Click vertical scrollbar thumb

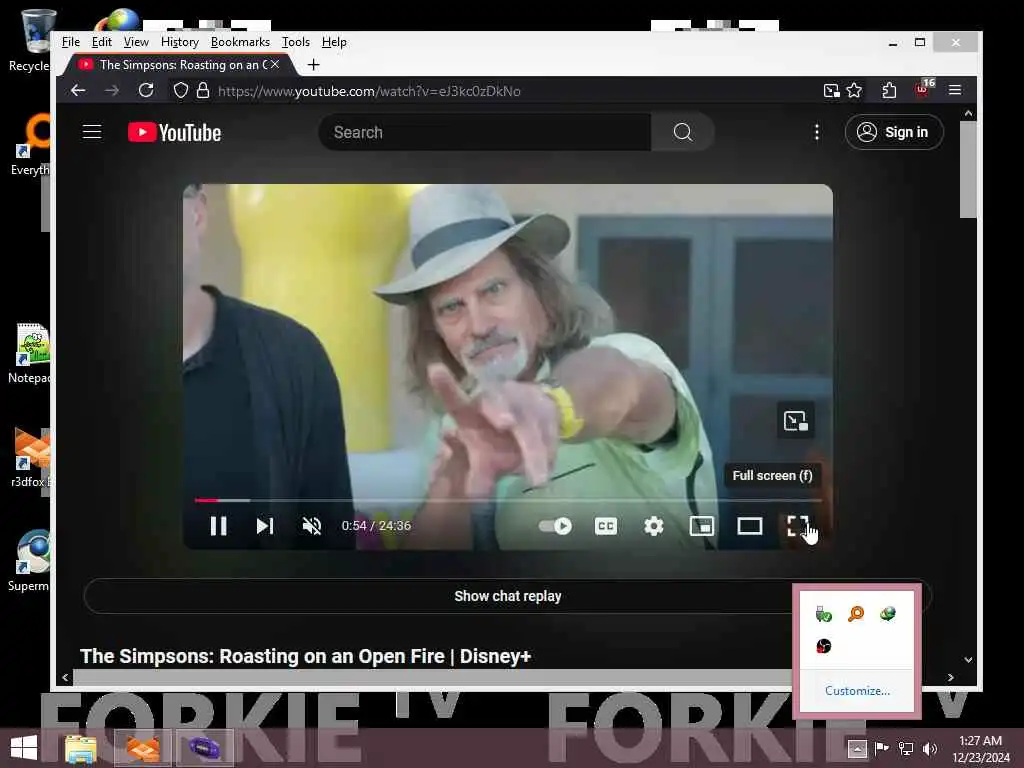click(x=968, y=170)
